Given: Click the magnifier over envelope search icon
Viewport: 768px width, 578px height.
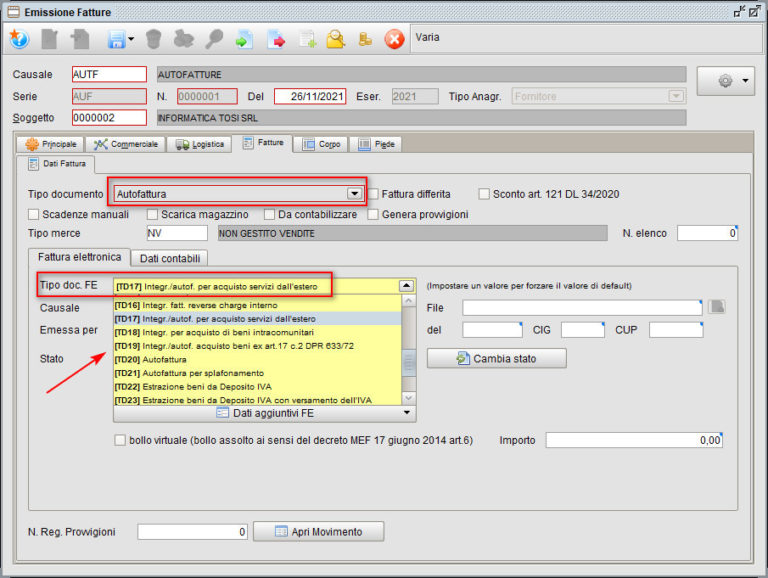Looking at the screenshot, I should pyautogui.click(x=336, y=40).
